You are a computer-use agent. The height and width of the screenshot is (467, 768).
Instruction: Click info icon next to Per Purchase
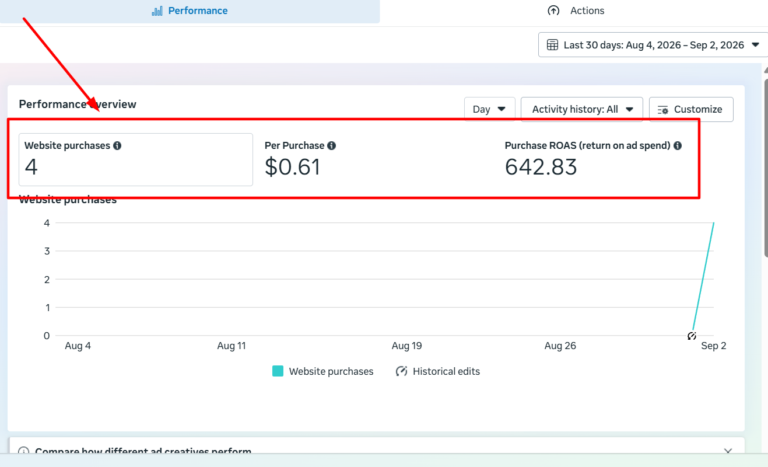[x=332, y=146]
